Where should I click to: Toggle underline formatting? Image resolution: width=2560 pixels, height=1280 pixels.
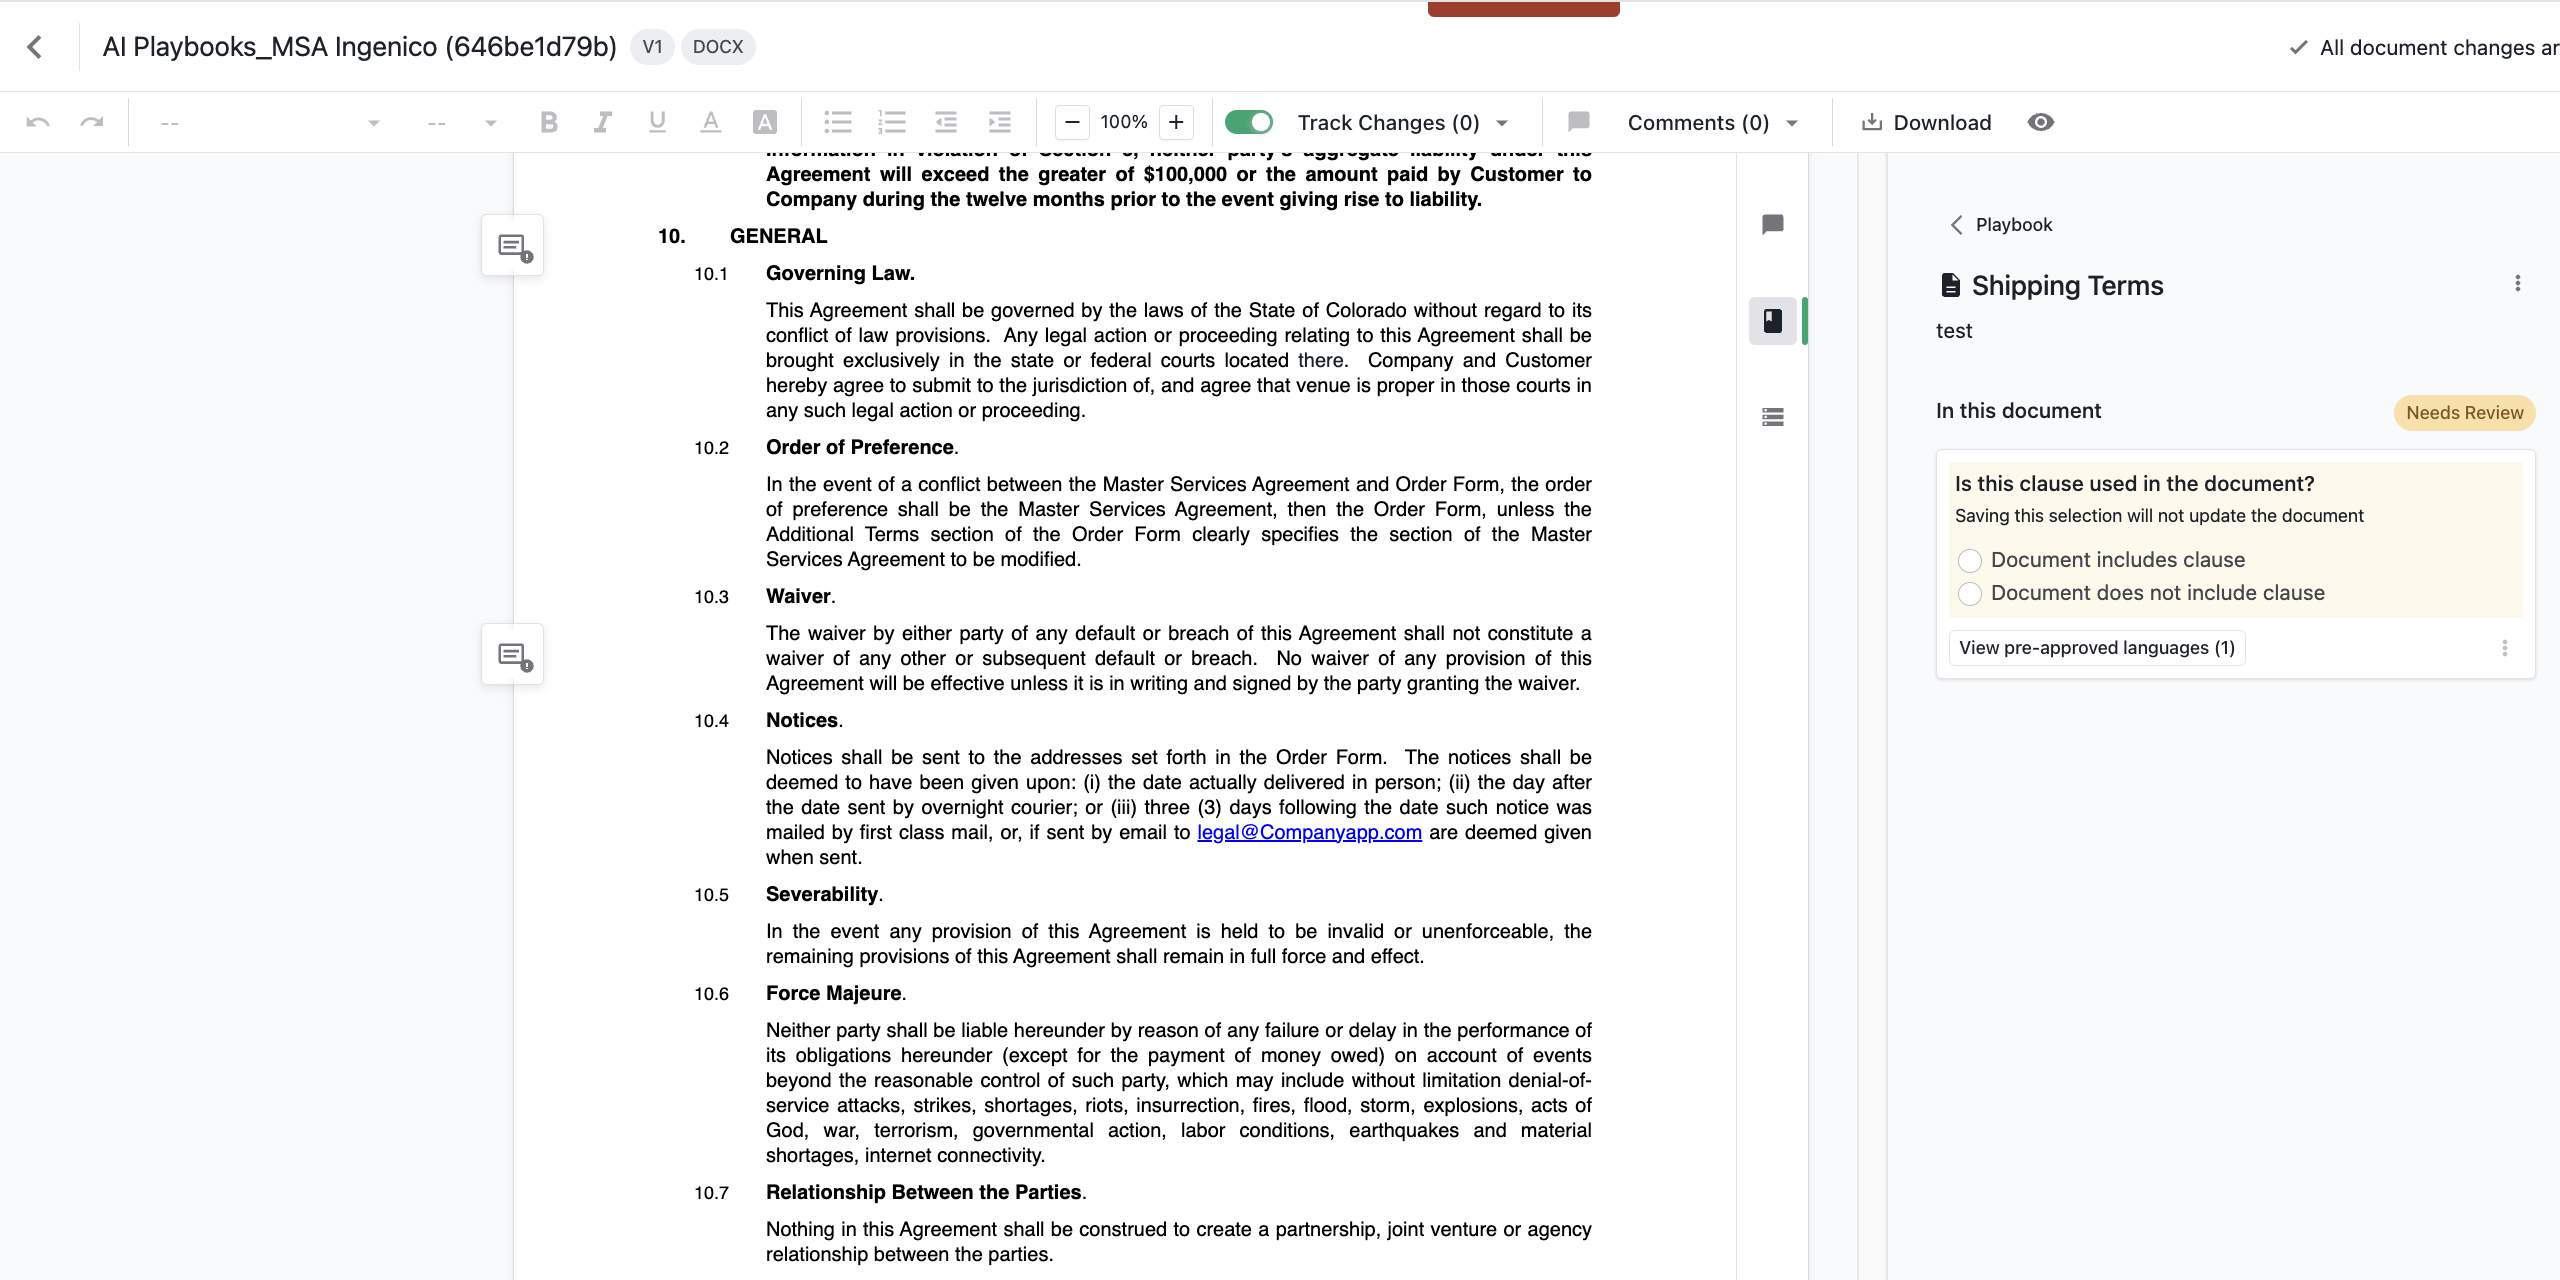(657, 122)
